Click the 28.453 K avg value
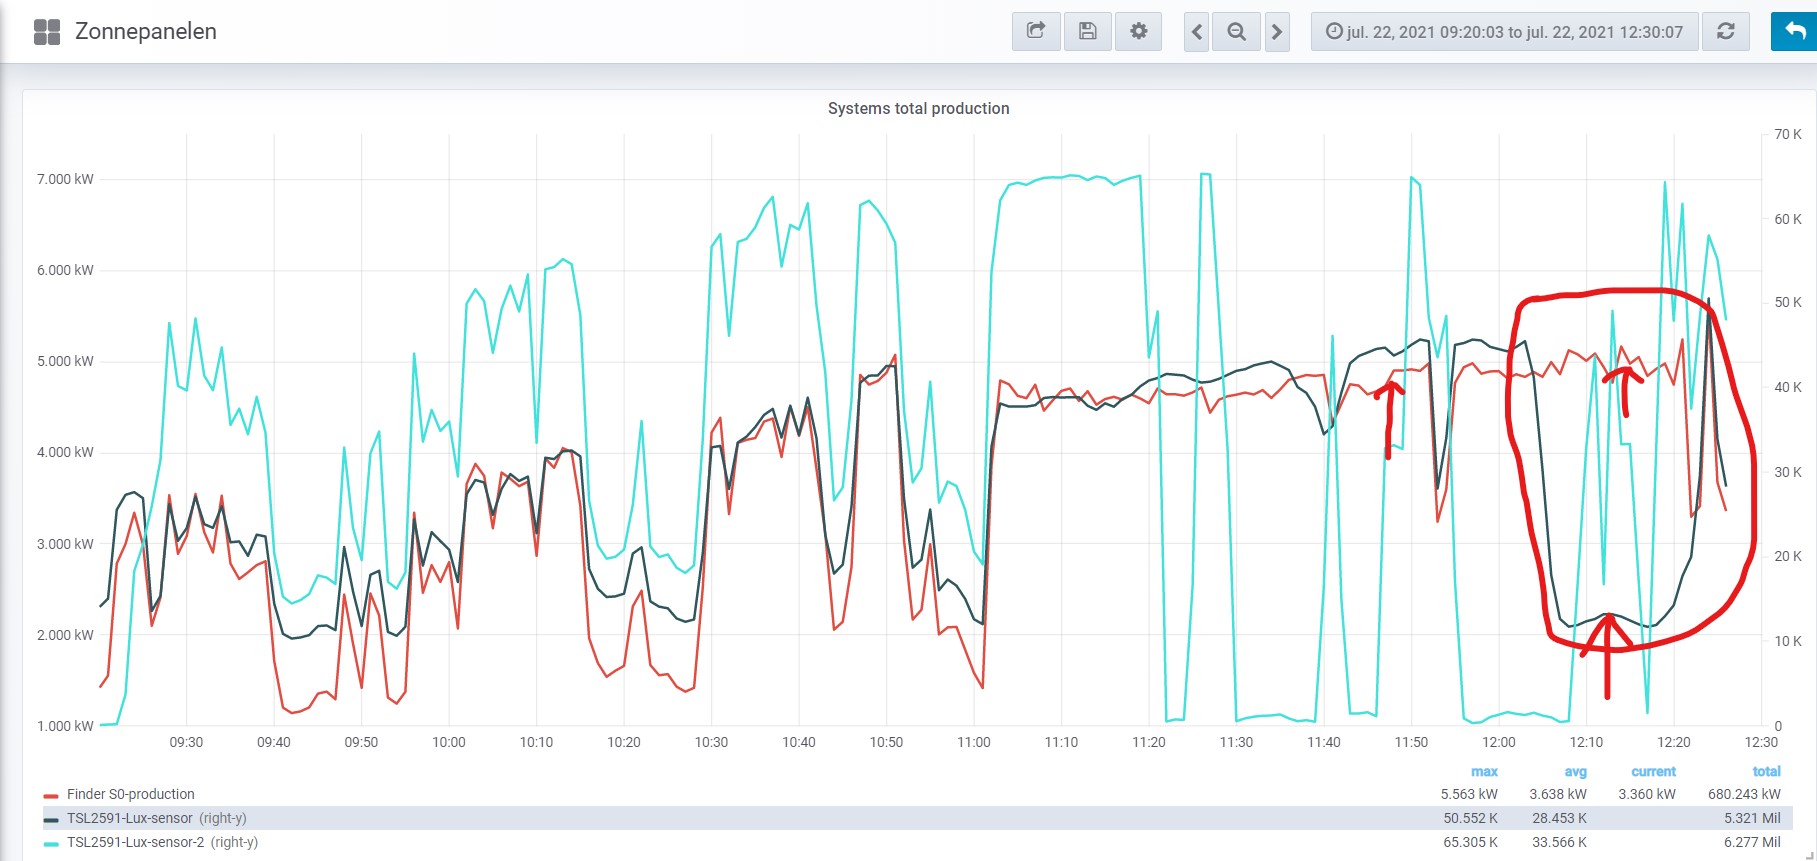The image size is (1817, 861). click(x=1560, y=818)
